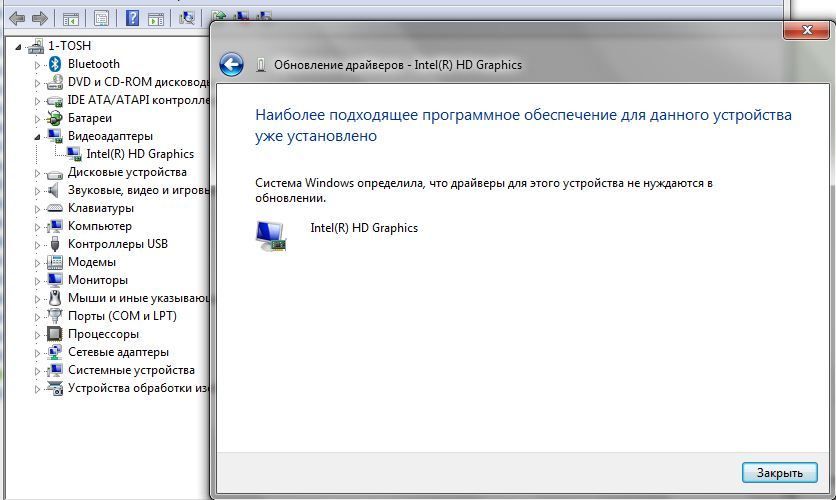
Task: Click the Закрыть button
Action: (779, 473)
